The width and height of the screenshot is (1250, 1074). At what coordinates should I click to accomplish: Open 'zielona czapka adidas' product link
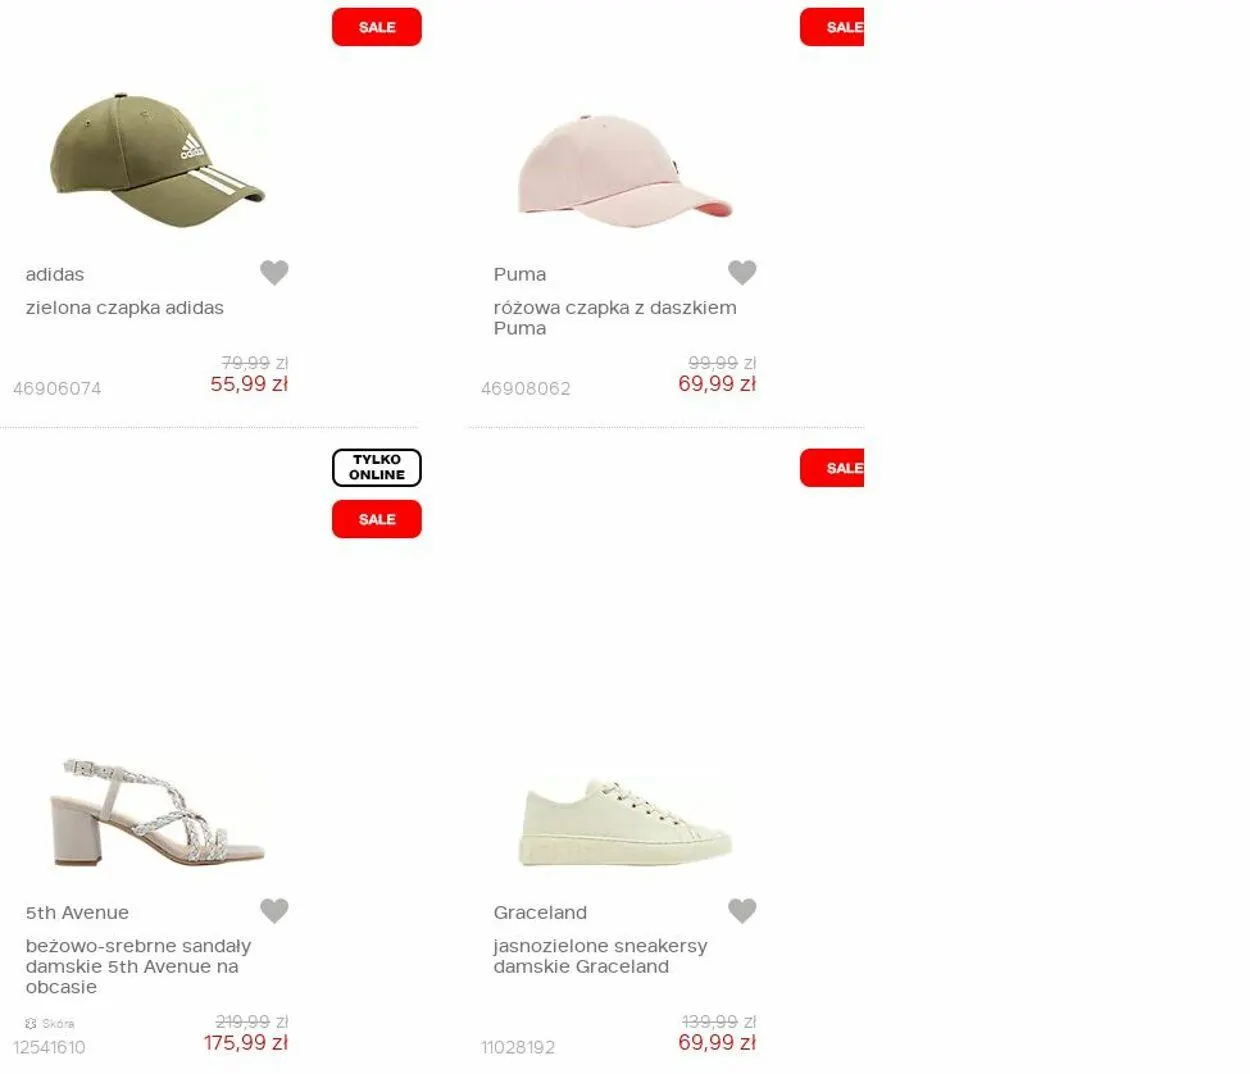pos(125,308)
